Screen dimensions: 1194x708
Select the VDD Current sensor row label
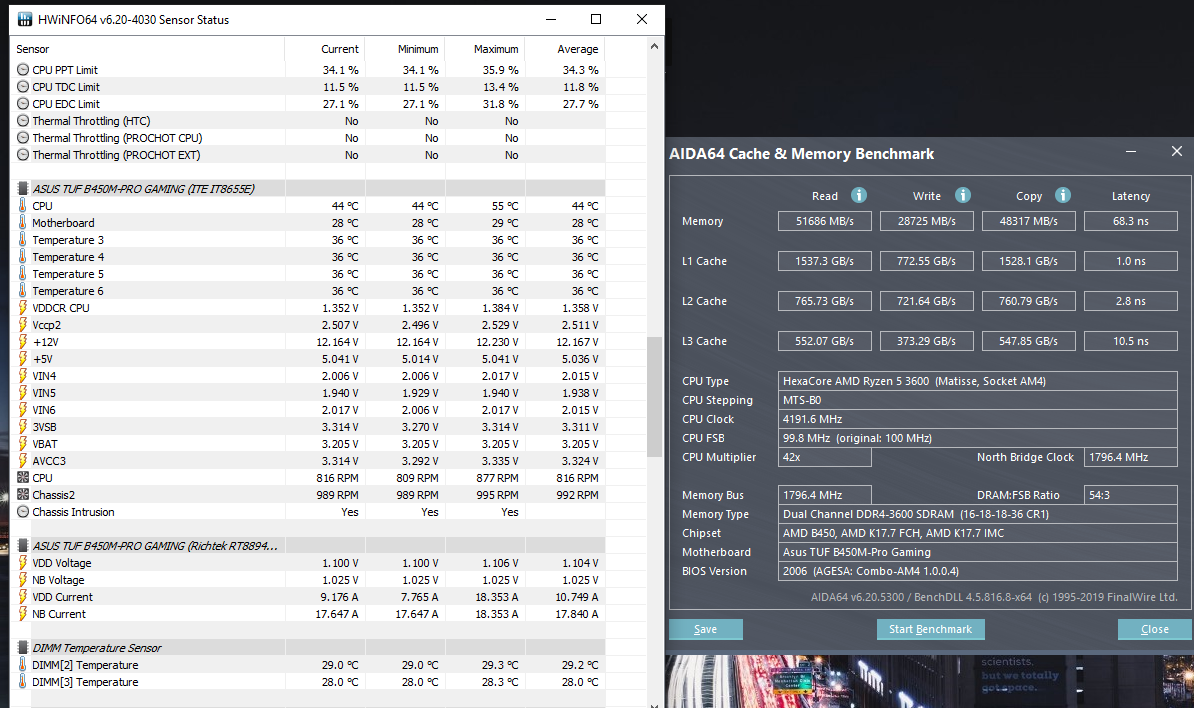(62, 597)
